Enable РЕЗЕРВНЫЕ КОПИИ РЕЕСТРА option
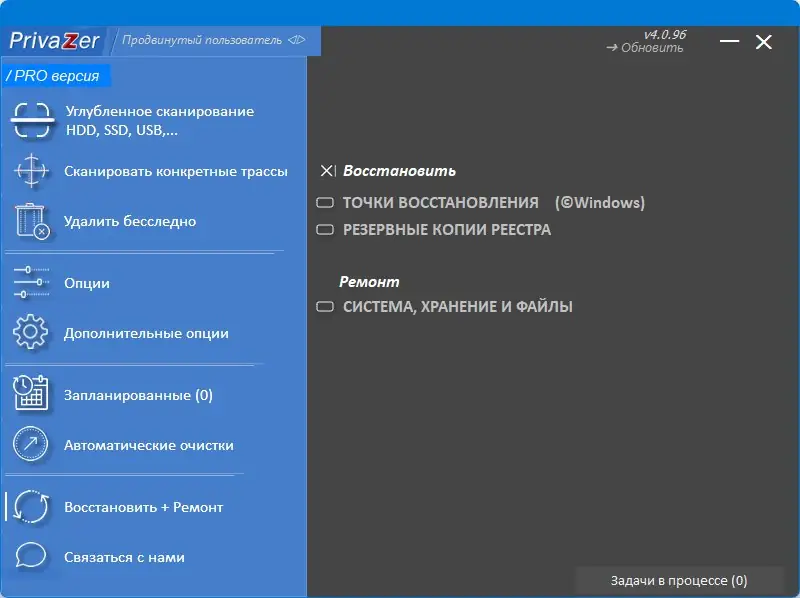 click(326, 229)
